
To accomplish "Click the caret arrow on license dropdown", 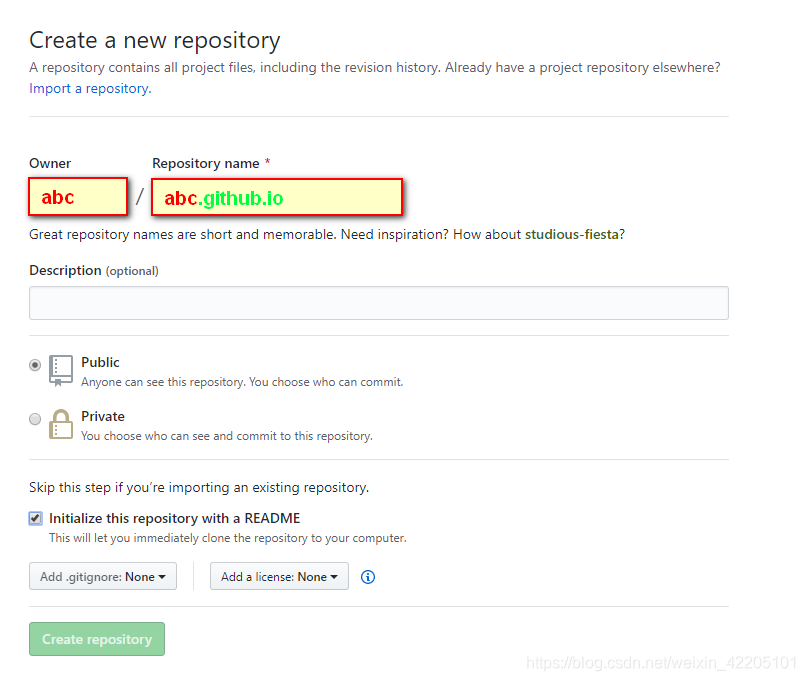I will 334,577.
